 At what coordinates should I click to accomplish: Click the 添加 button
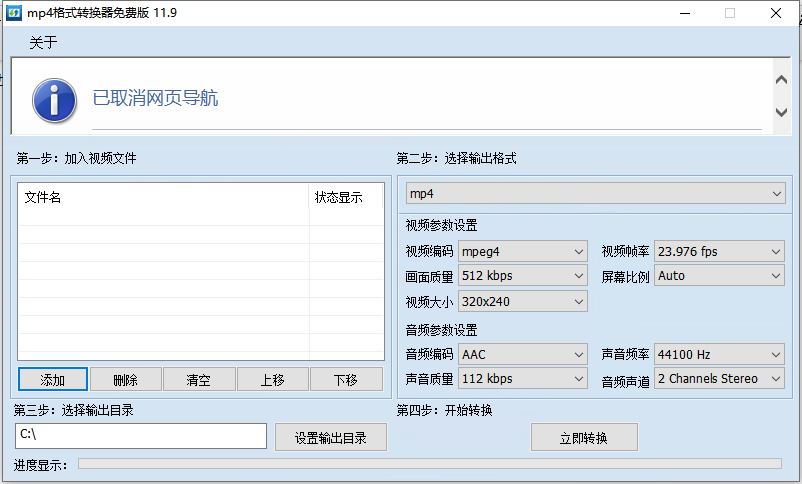tap(53, 379)
